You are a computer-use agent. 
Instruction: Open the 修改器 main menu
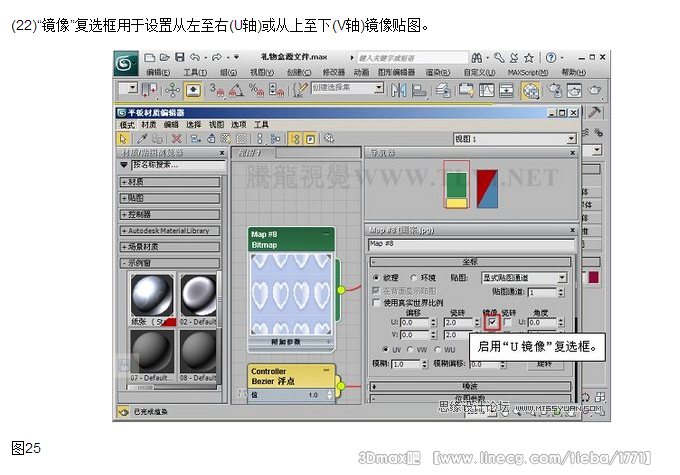tap(333, 72)
